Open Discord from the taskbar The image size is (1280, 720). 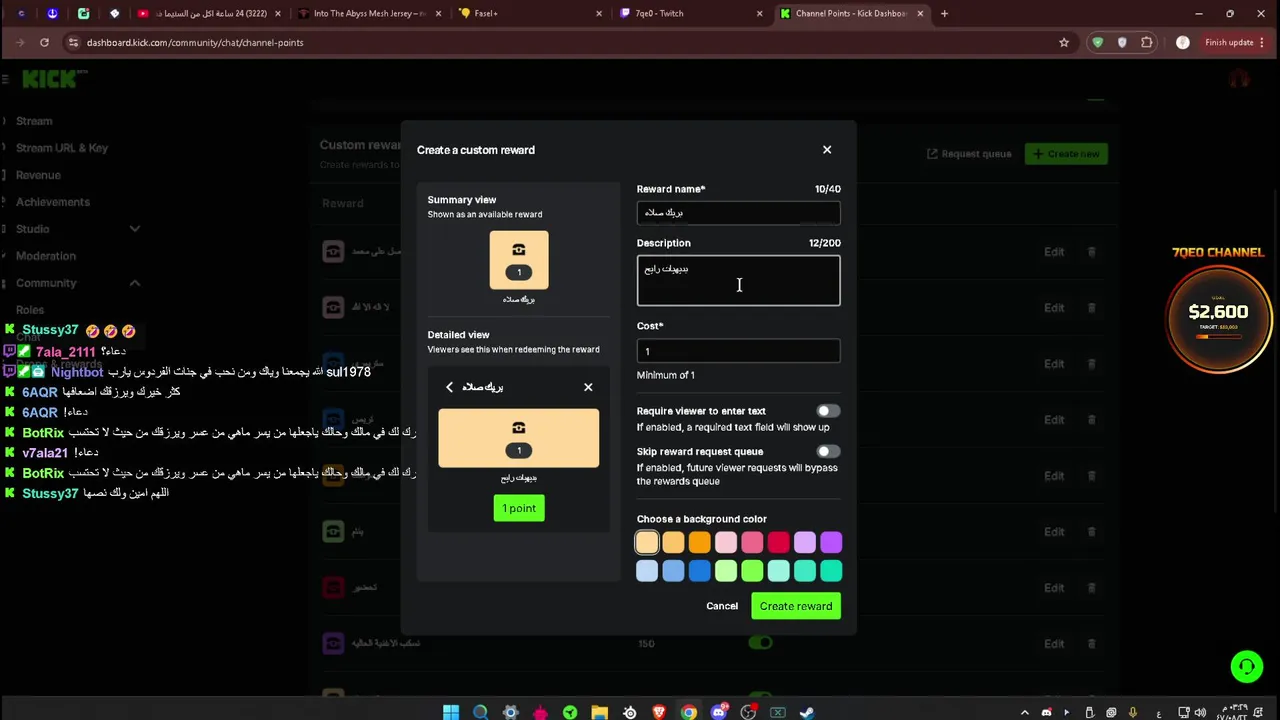pyautogui.click(x=718, y=712)
